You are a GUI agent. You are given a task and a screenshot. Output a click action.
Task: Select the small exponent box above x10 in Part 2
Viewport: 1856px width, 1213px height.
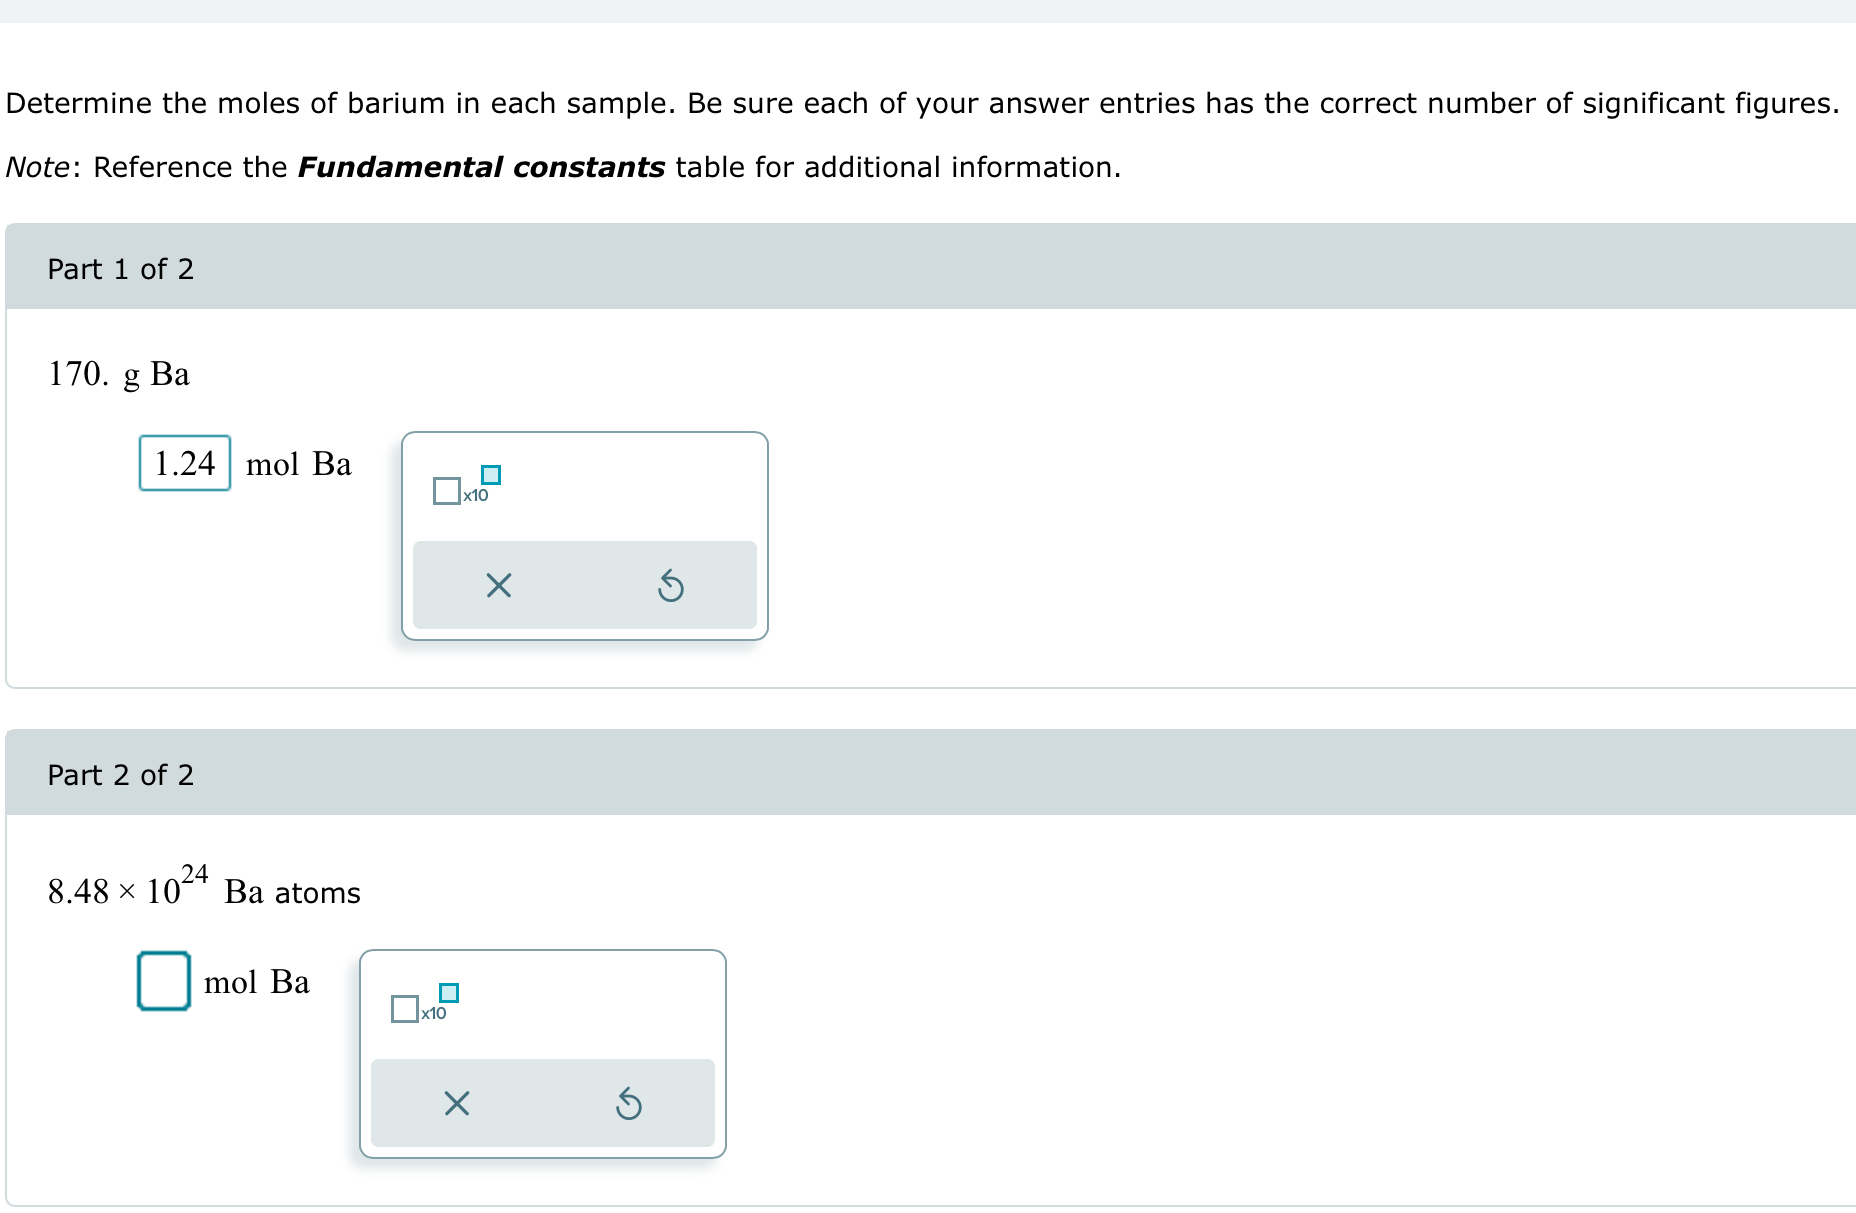click(x=450, y=992)
